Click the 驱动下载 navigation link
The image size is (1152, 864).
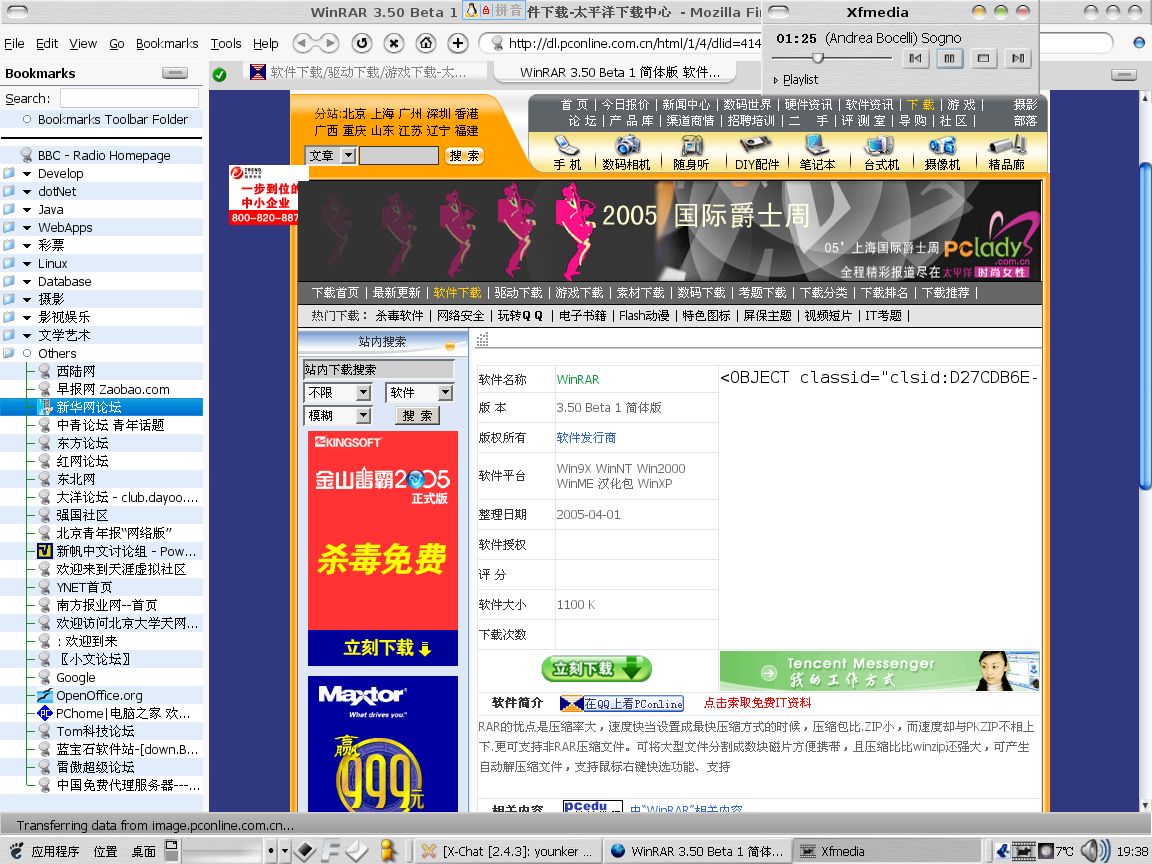[x=518, y=292]
